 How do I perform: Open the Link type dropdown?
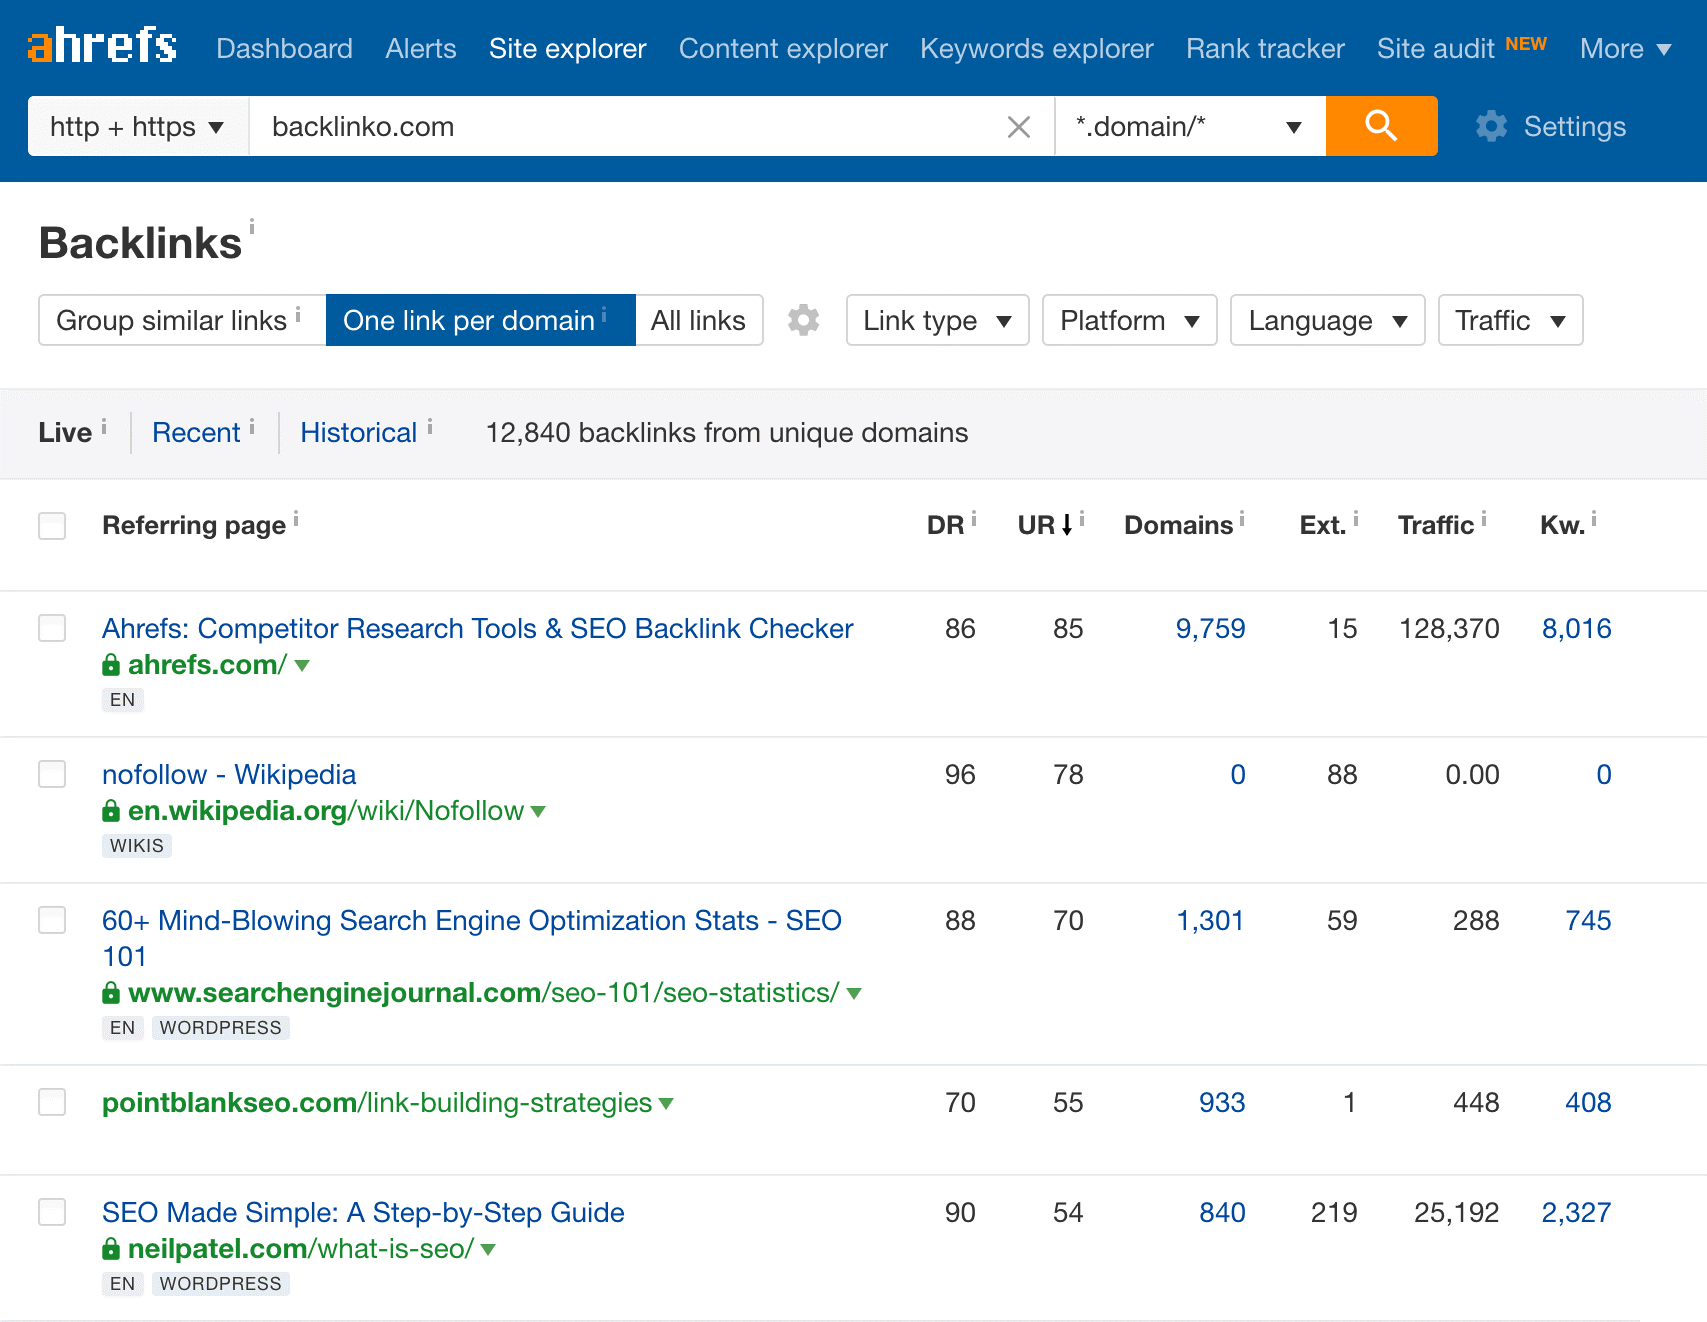tap(937, 320)
